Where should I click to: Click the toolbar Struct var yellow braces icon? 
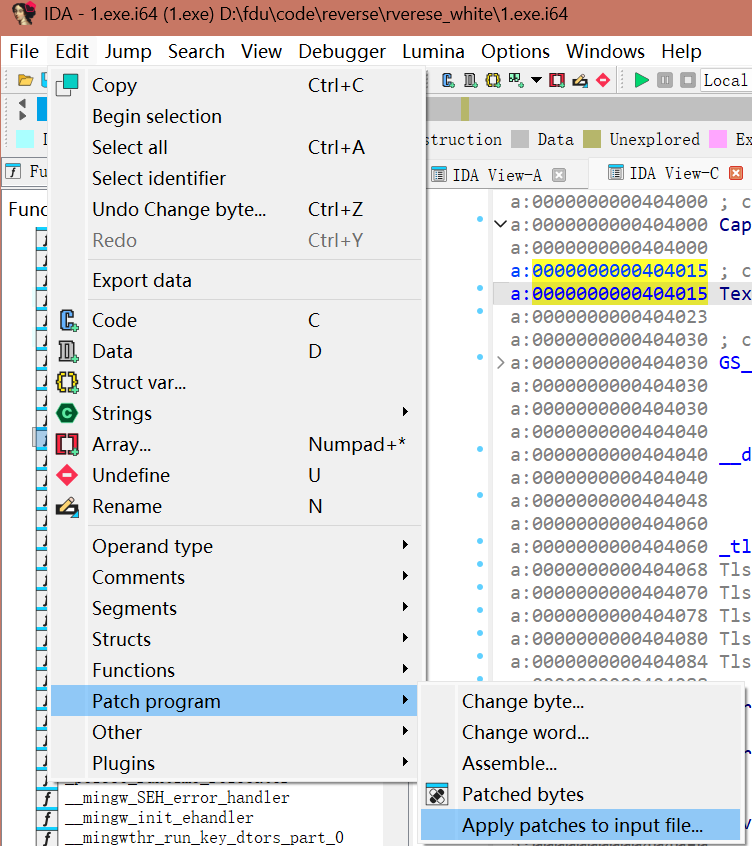coord(493,80)
